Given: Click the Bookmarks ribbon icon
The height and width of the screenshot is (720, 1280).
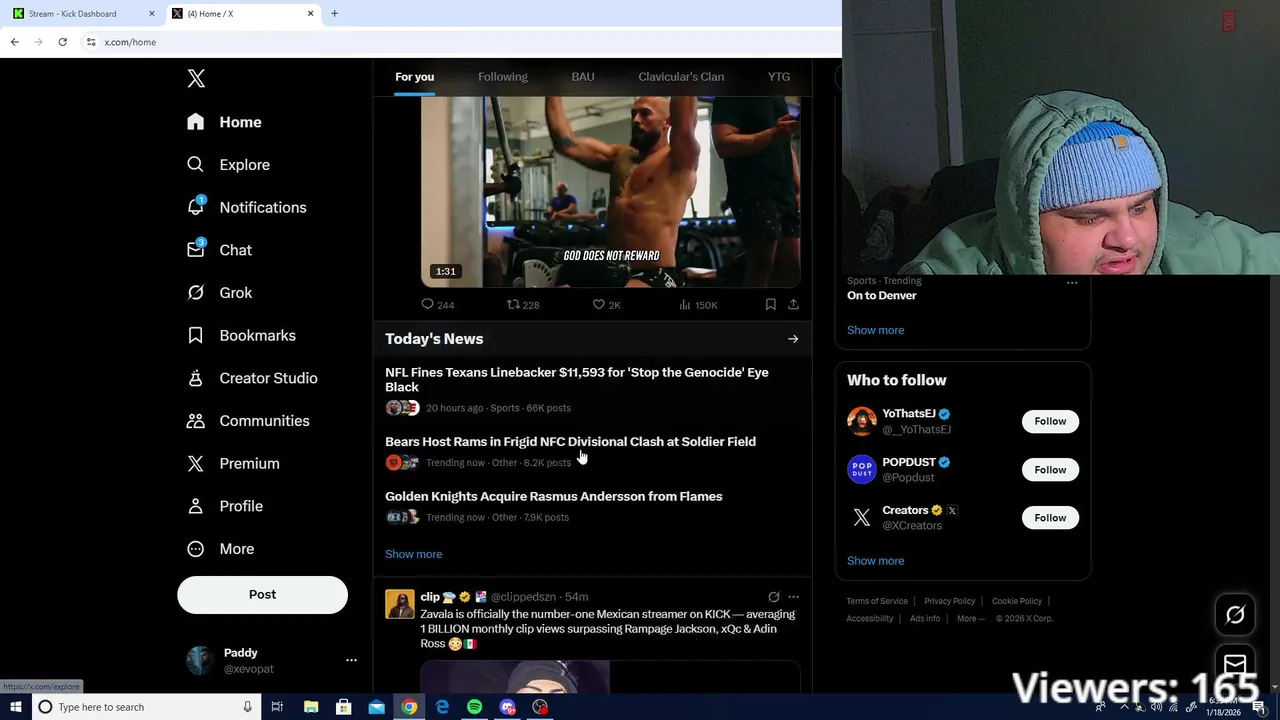Looking at the screenshot, I should tap(196, 336).
